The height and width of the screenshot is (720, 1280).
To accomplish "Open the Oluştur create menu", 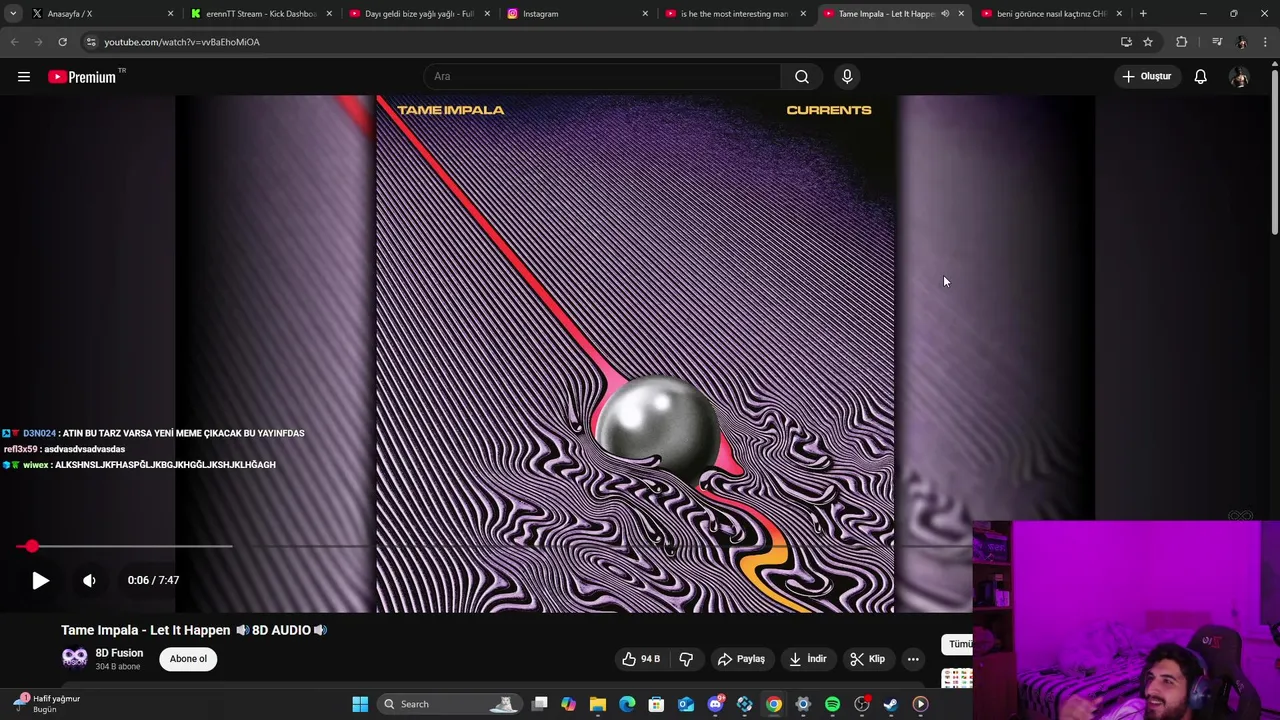I will pyautogui.click(x=1146, y=76).
